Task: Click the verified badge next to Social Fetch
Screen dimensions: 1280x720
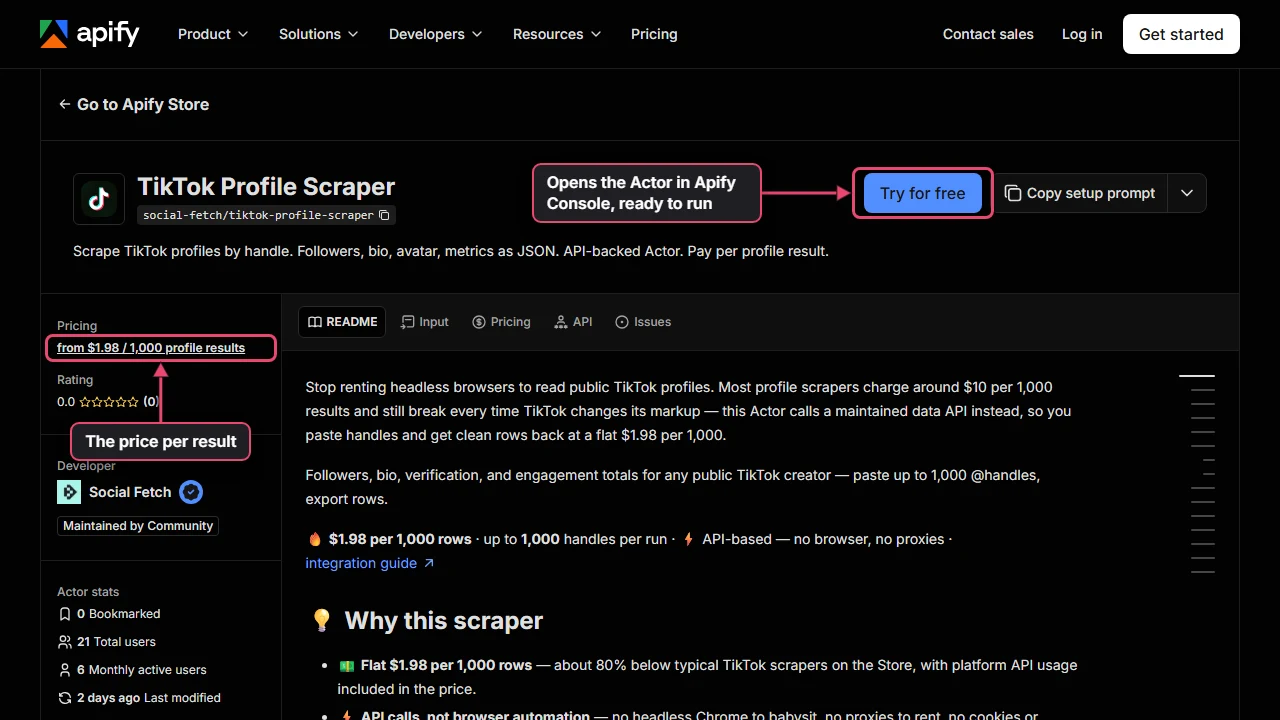Action: pos(191,492)
